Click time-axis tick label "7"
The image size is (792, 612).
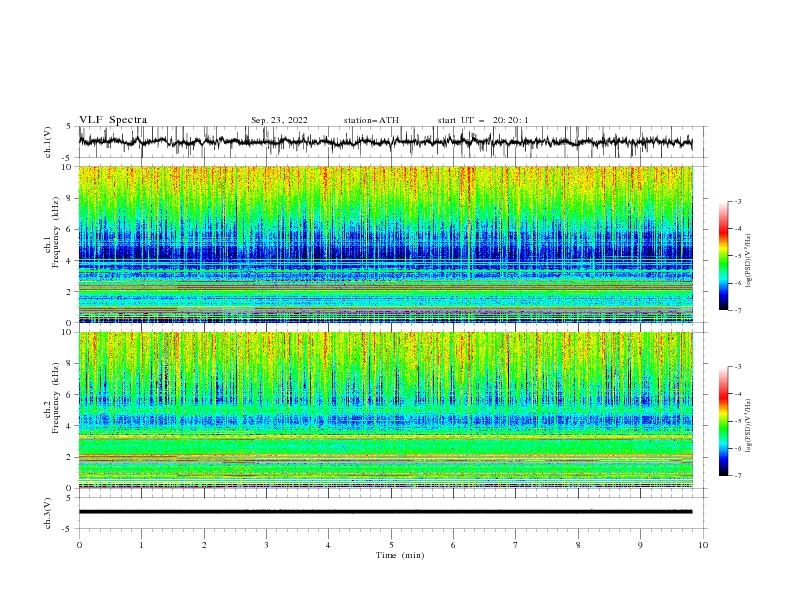tap(516, 545)
